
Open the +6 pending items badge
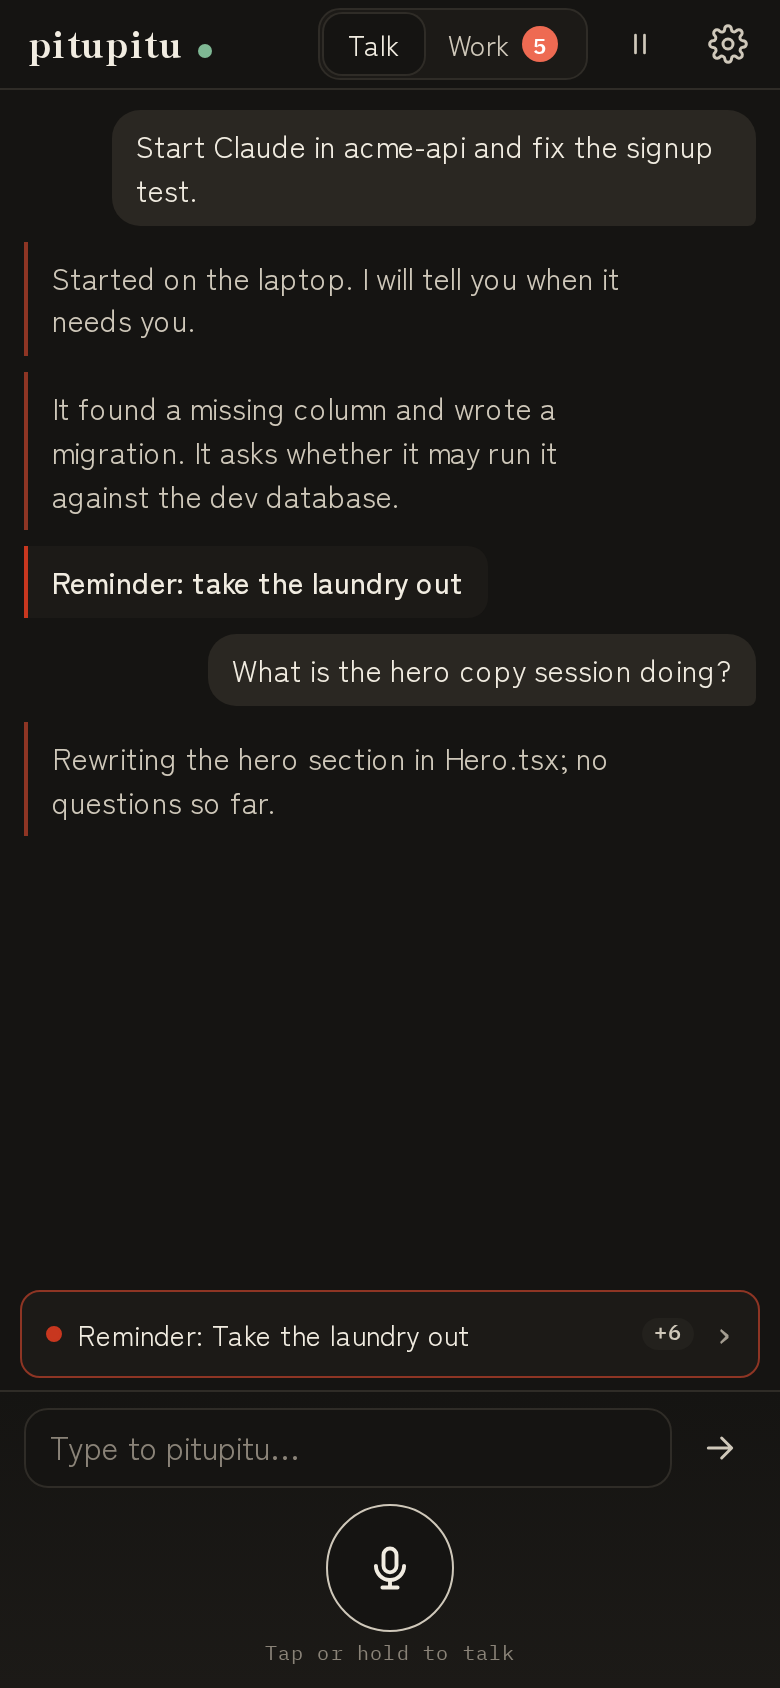(x=668, y=1333)
